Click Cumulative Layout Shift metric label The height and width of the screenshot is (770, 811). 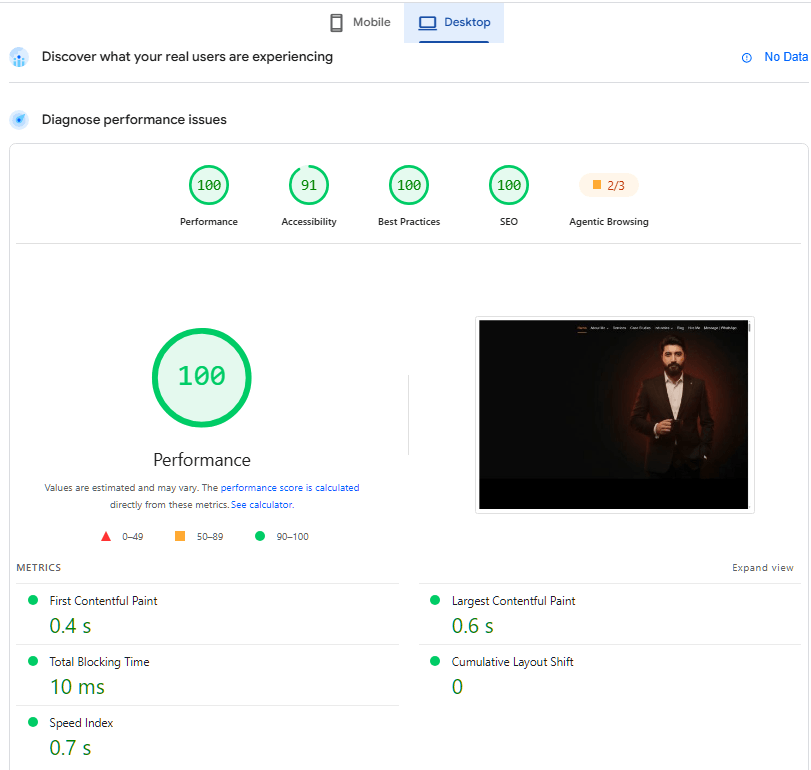(513, 662)
